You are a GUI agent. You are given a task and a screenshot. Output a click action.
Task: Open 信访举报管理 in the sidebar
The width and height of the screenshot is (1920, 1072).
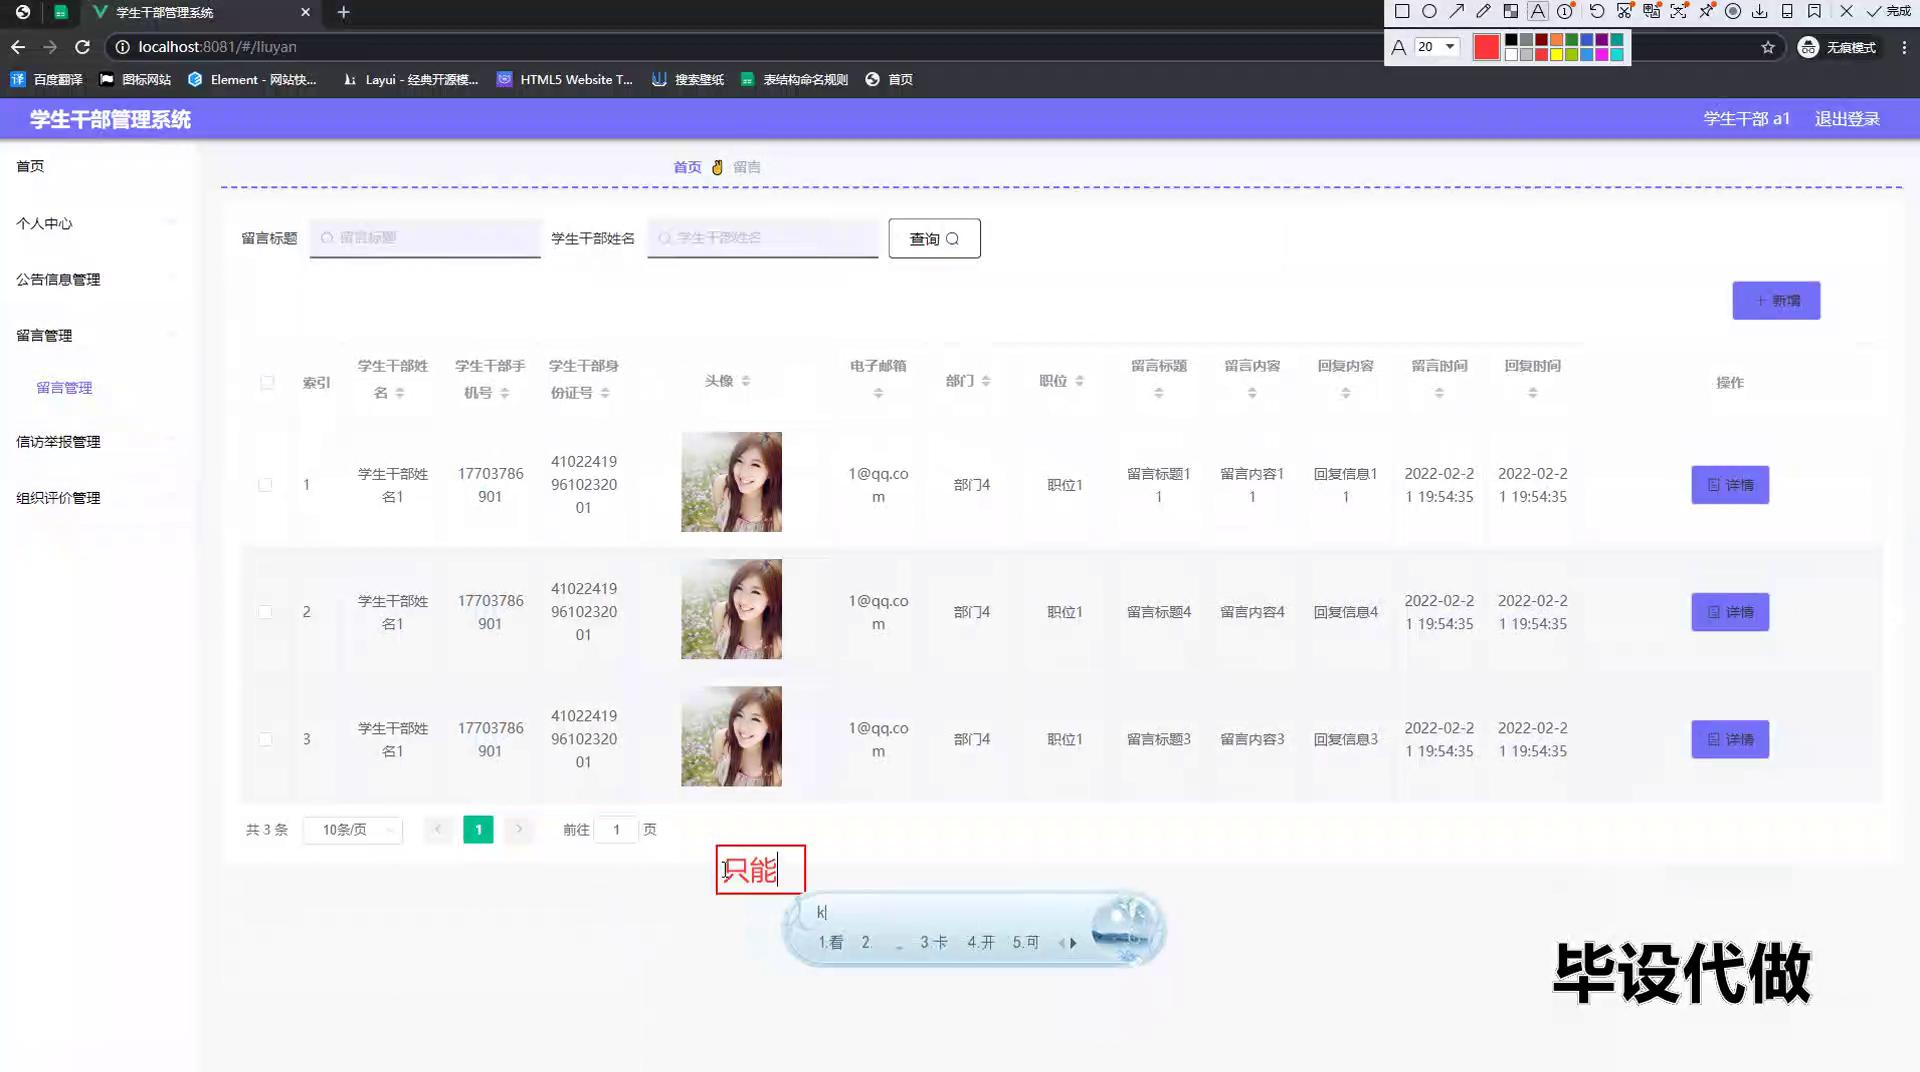58,441
